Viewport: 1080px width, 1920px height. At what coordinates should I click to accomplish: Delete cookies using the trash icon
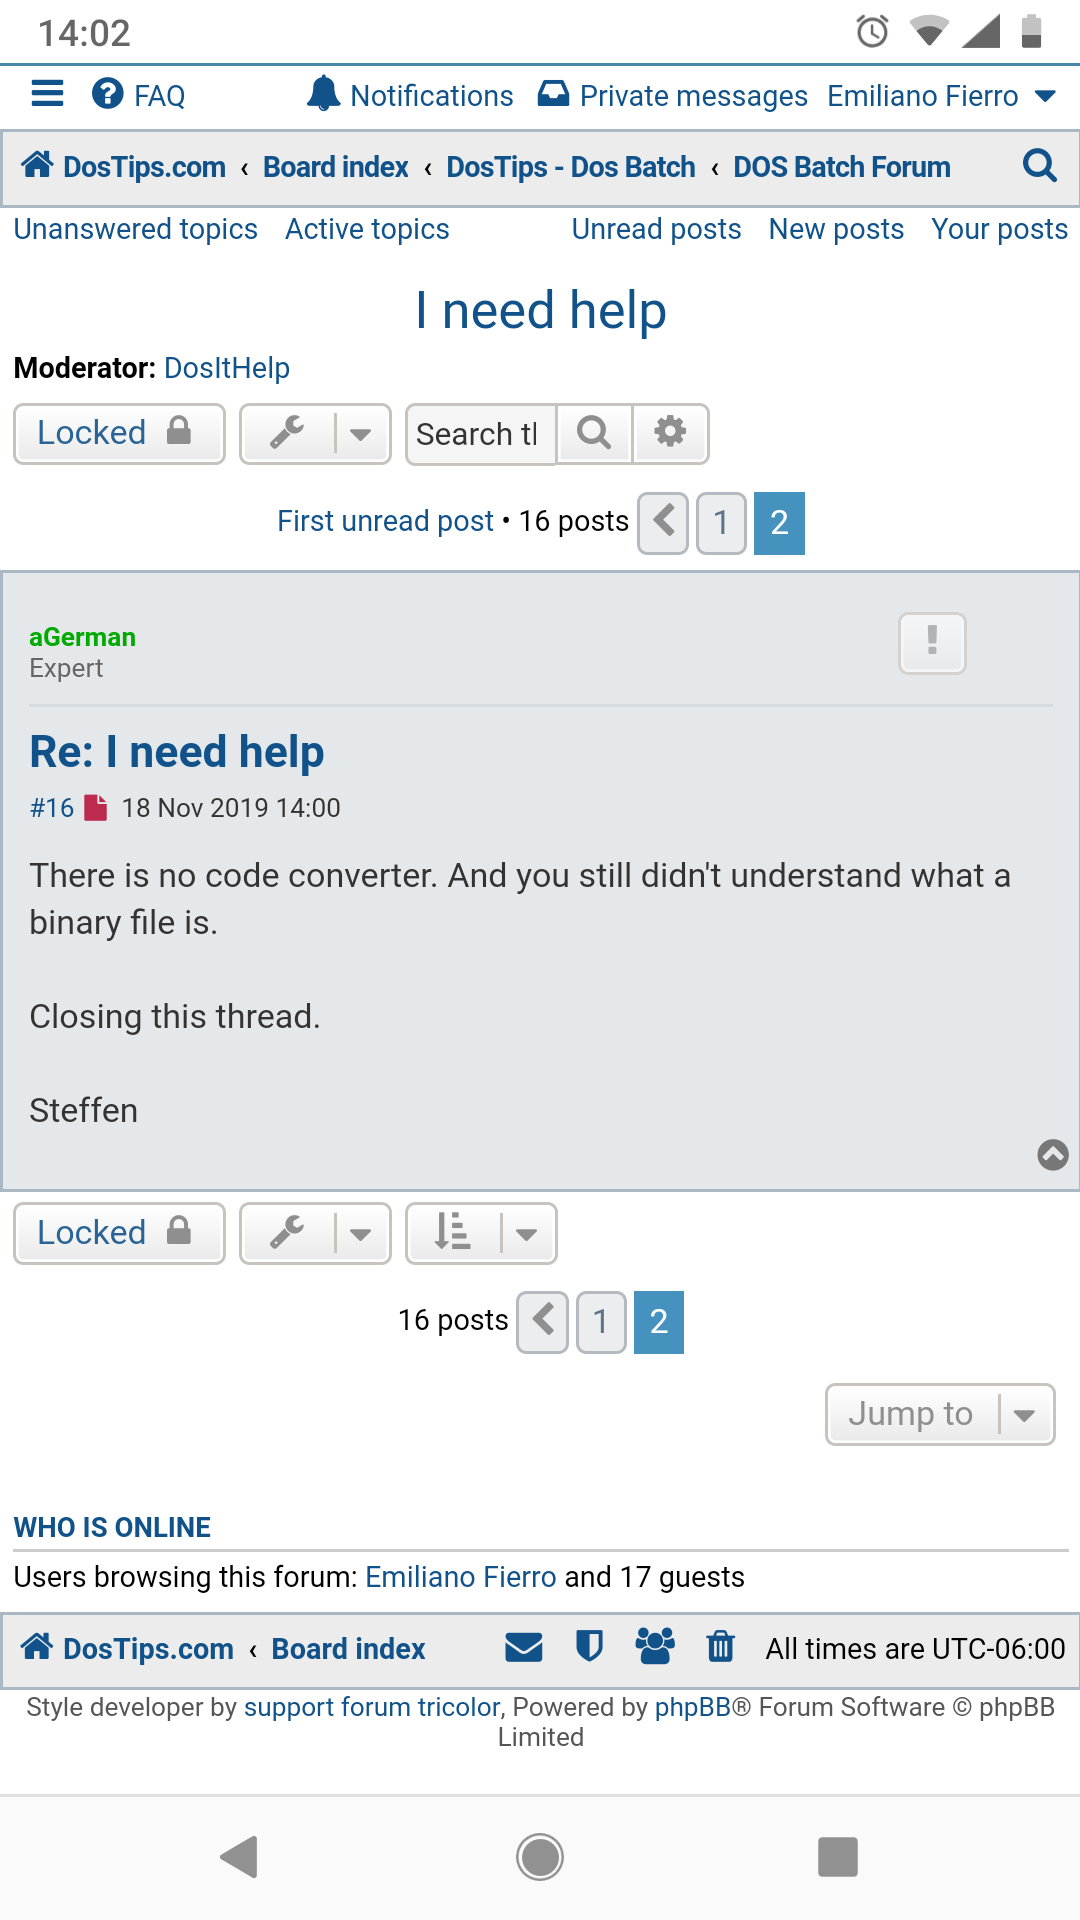pos(721,1646)
